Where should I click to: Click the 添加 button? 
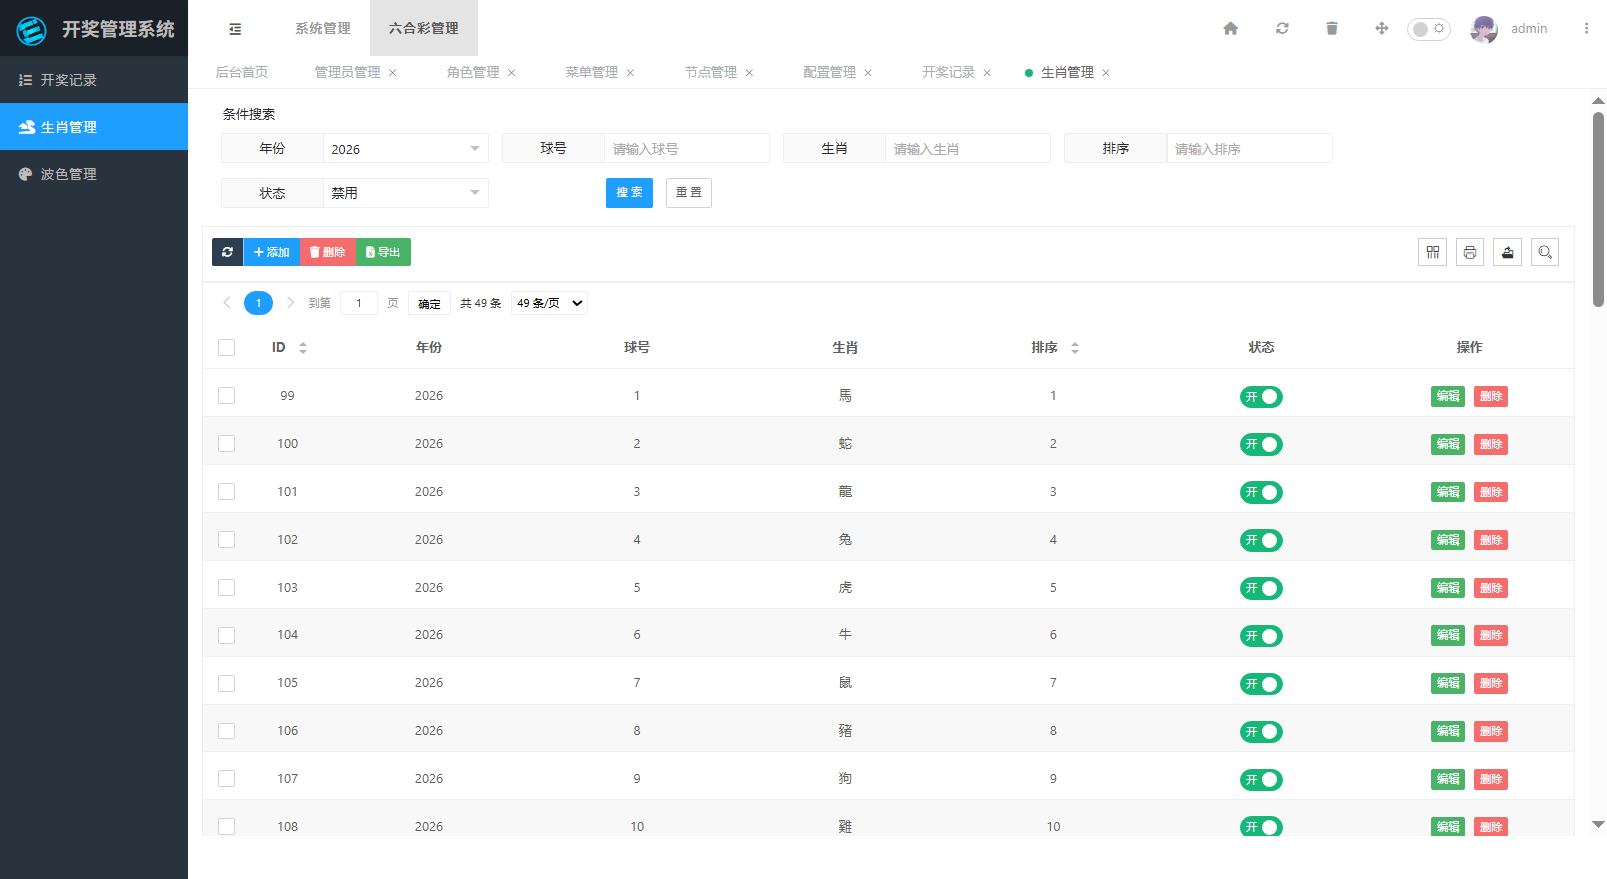(x=271, y=252)
